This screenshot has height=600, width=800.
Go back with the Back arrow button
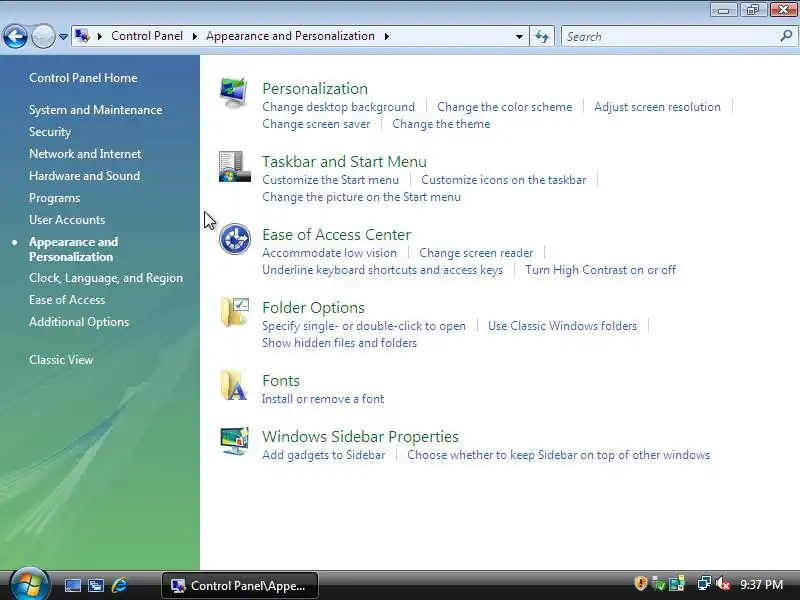15,36
